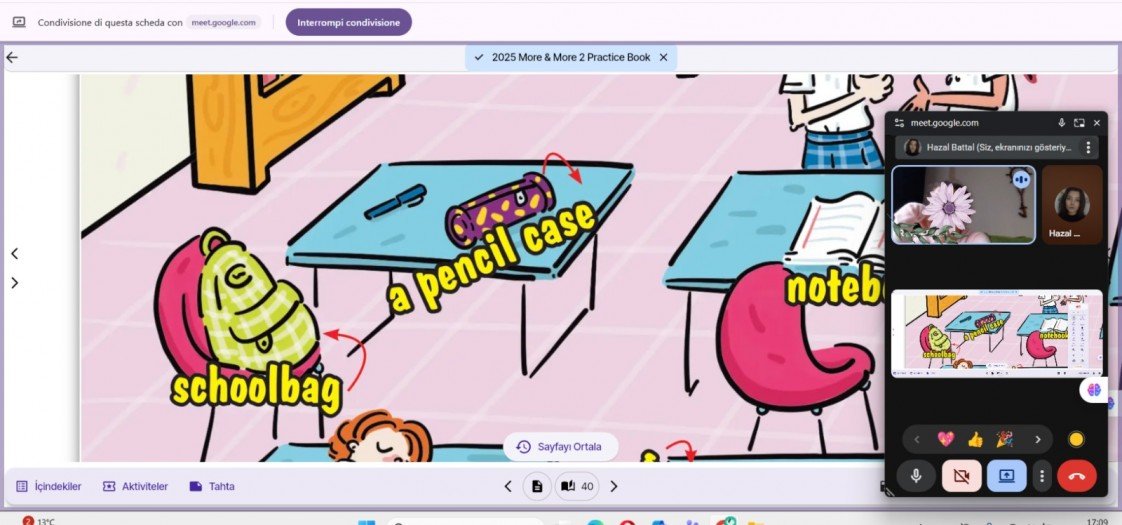Open options menu next to Hazal Battal's name
The width and height of the screenshot is (1122, 525).
[x=1088, y=147]
